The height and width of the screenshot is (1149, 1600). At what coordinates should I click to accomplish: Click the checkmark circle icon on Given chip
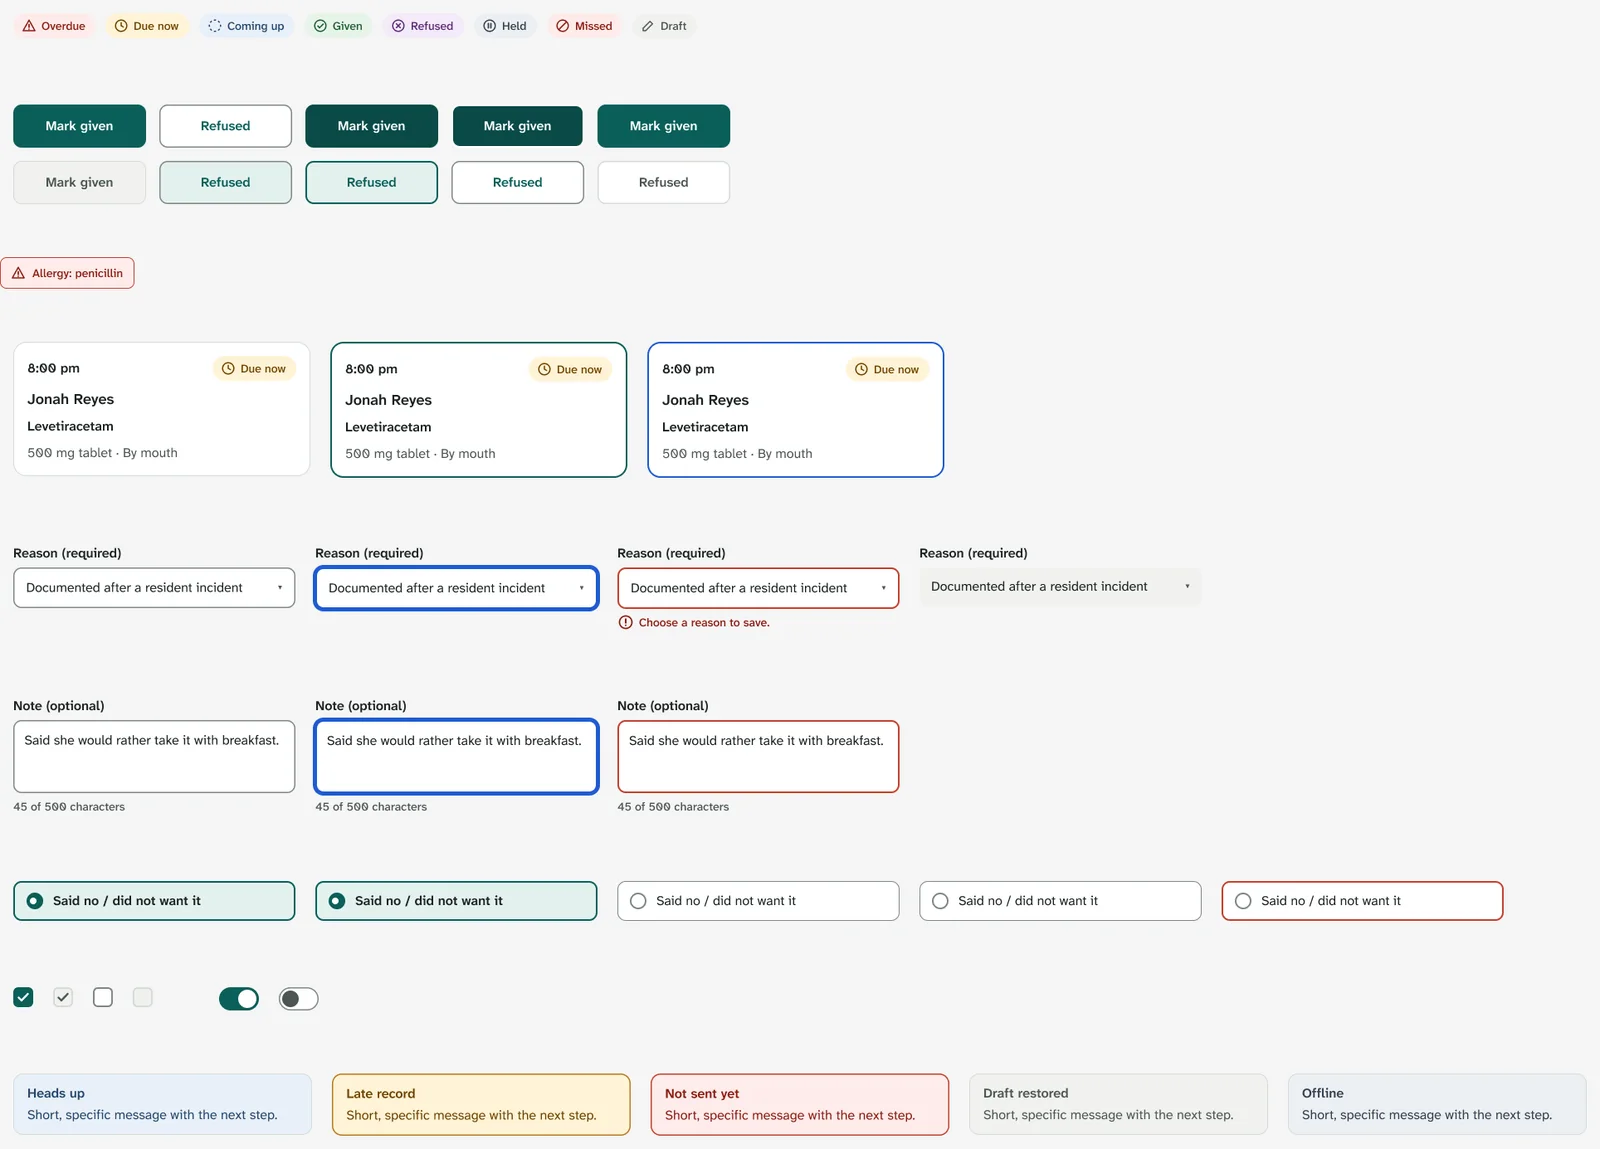coord(320,26)
